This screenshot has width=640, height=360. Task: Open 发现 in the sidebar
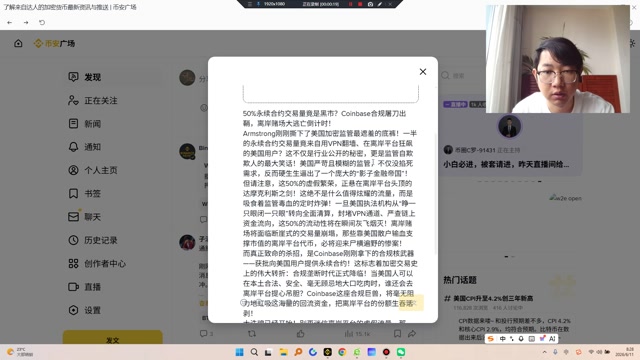[x=114, y=77]
